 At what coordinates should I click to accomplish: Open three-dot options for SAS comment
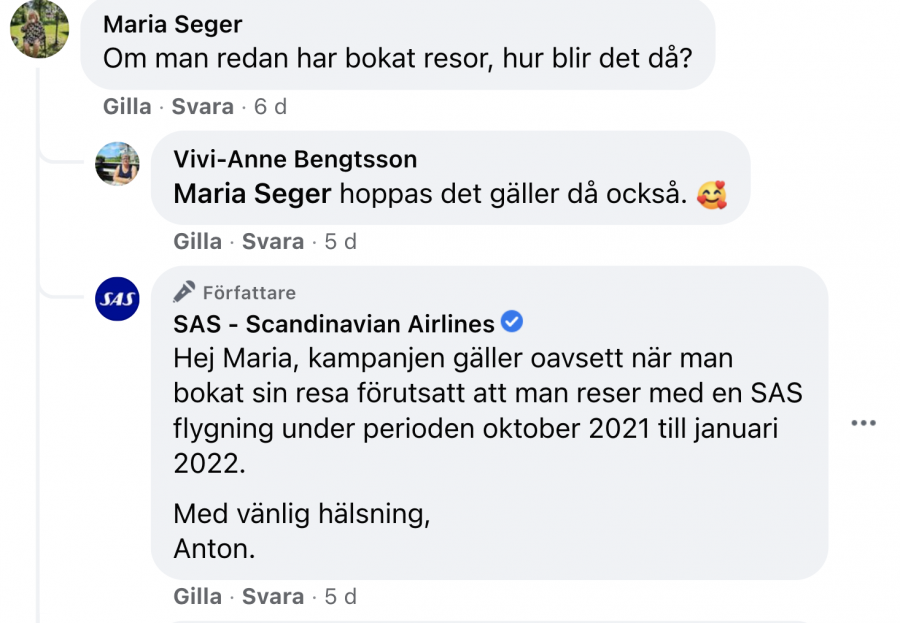point(862,423)
